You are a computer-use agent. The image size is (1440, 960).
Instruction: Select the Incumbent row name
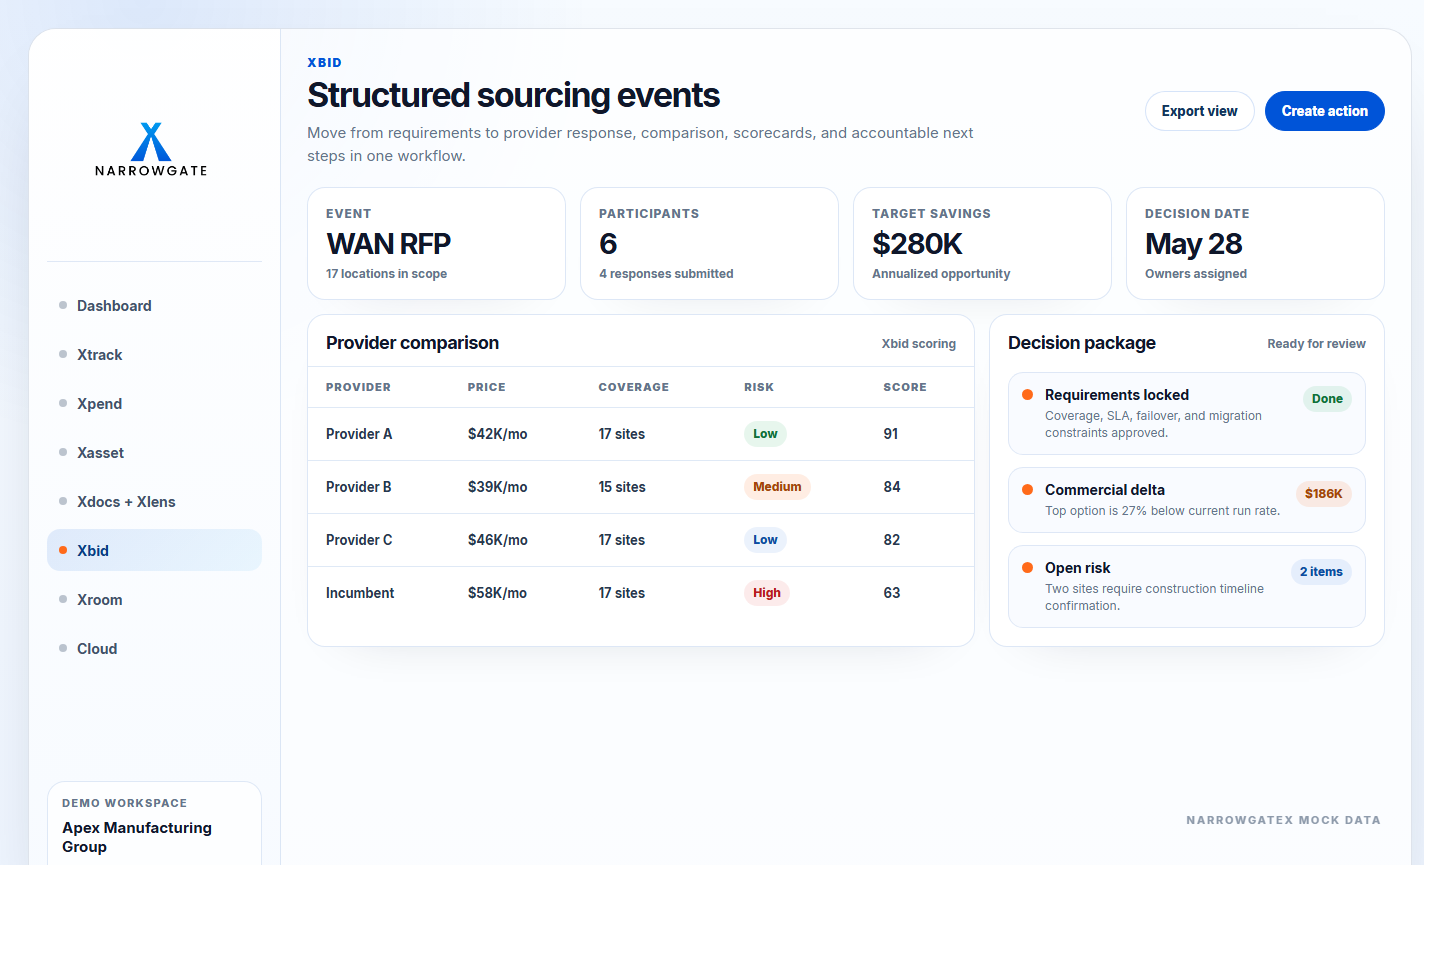(360, 593)
